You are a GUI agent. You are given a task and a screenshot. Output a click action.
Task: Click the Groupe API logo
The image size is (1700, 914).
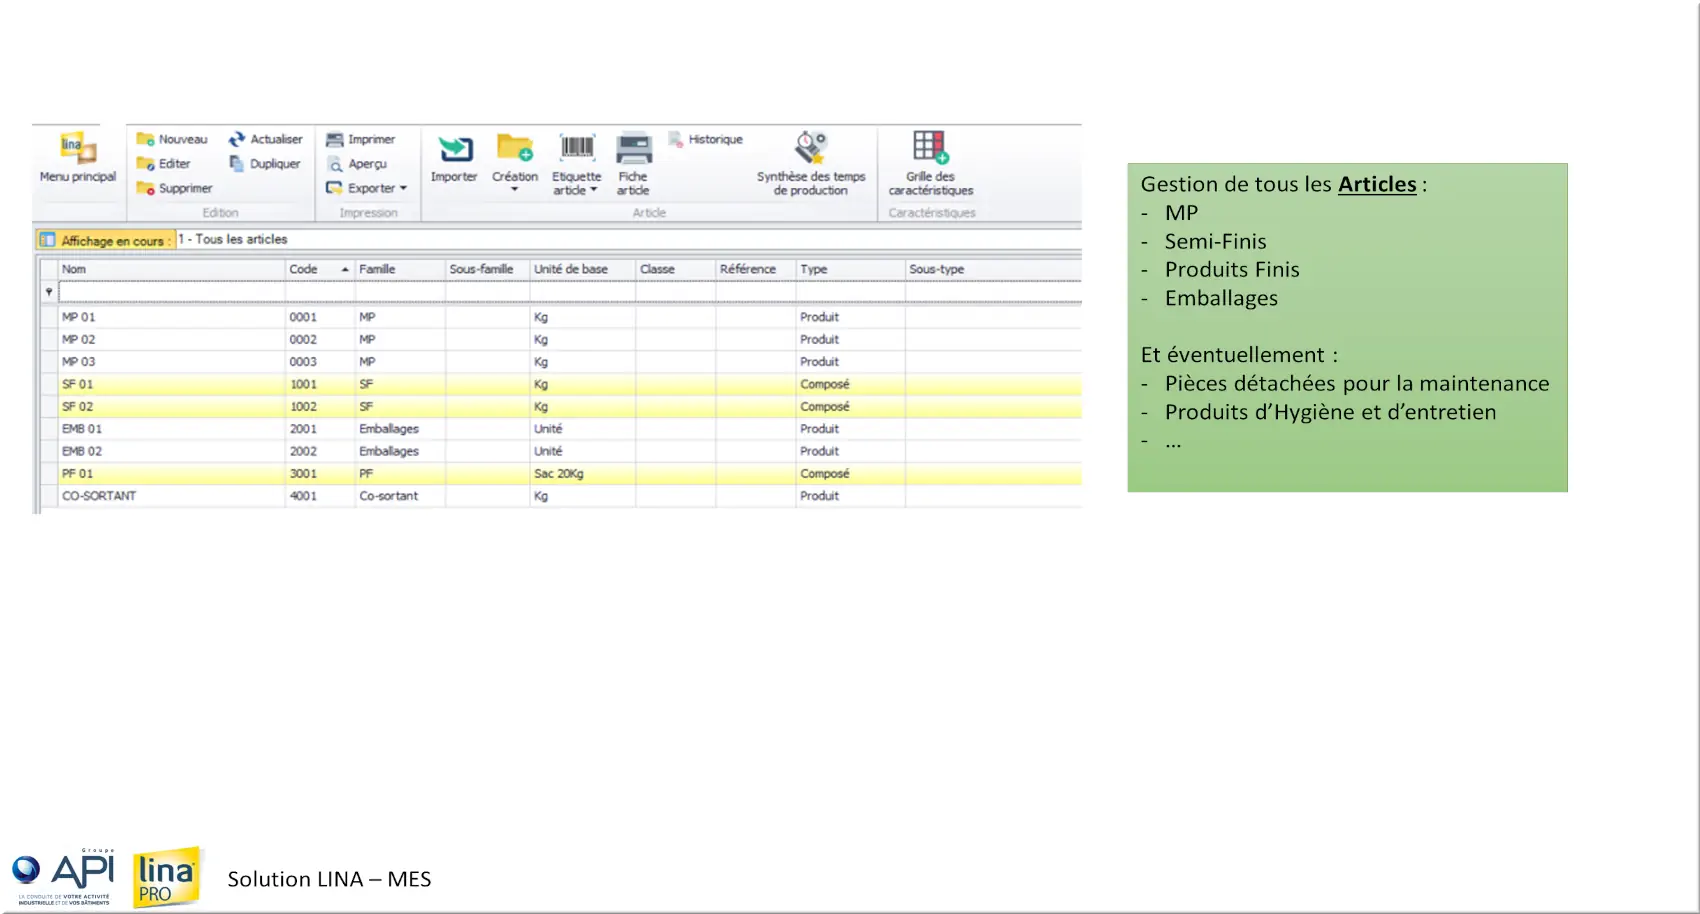tap(64, 878)
